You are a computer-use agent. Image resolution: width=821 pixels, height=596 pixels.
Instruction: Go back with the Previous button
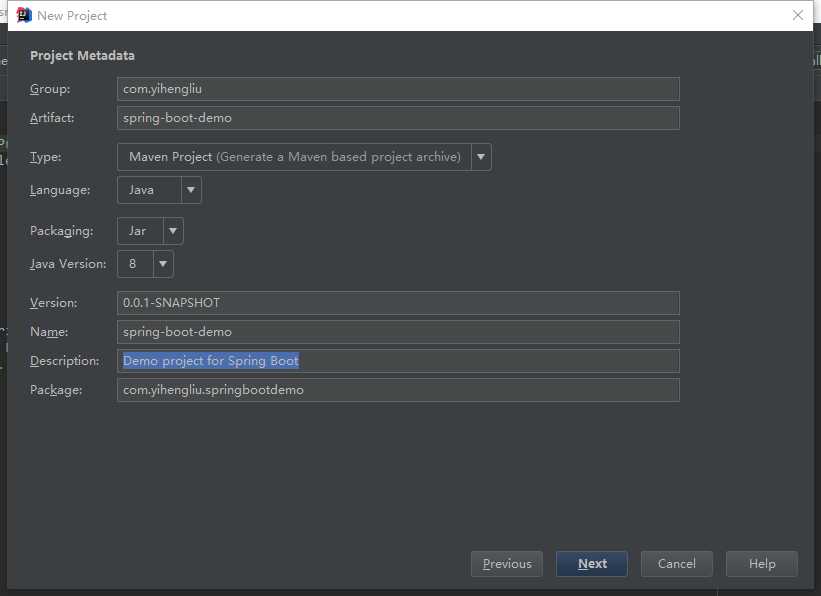(507, 564)
